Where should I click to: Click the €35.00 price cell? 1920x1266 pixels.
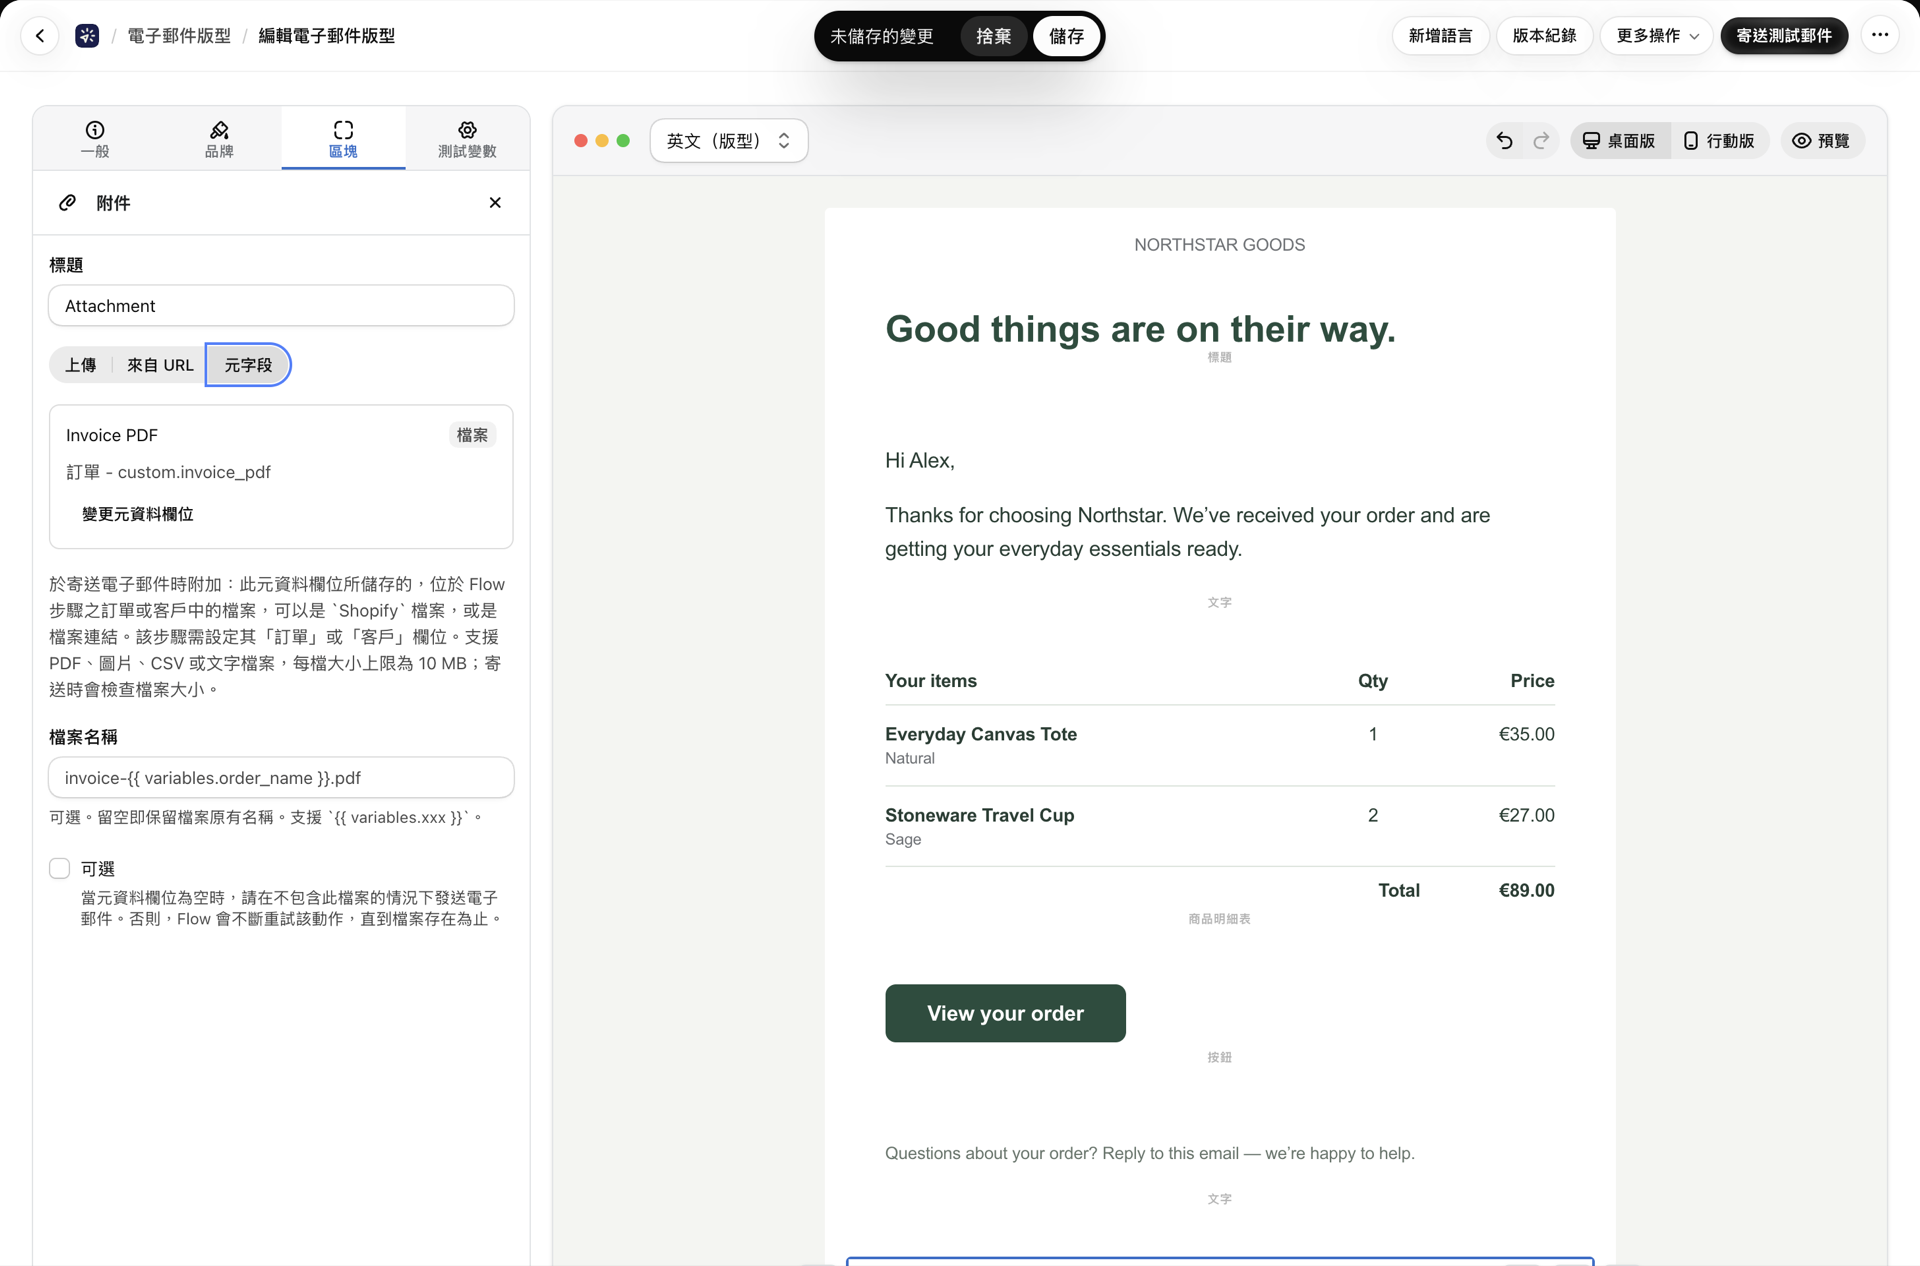pos(1526,734)
